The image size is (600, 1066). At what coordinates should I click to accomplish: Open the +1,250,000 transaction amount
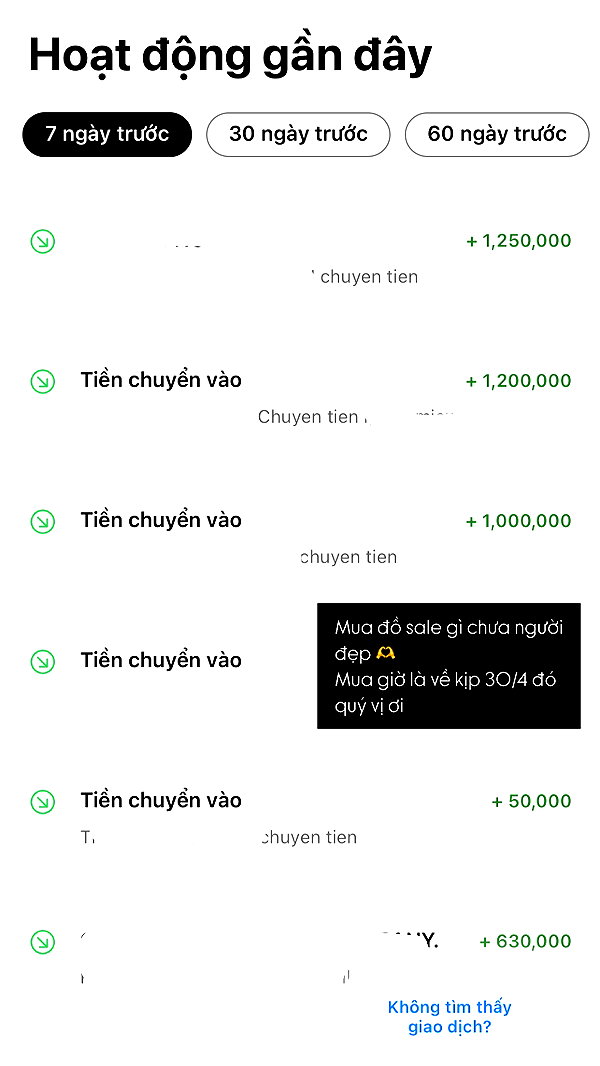tap(518, 241)
